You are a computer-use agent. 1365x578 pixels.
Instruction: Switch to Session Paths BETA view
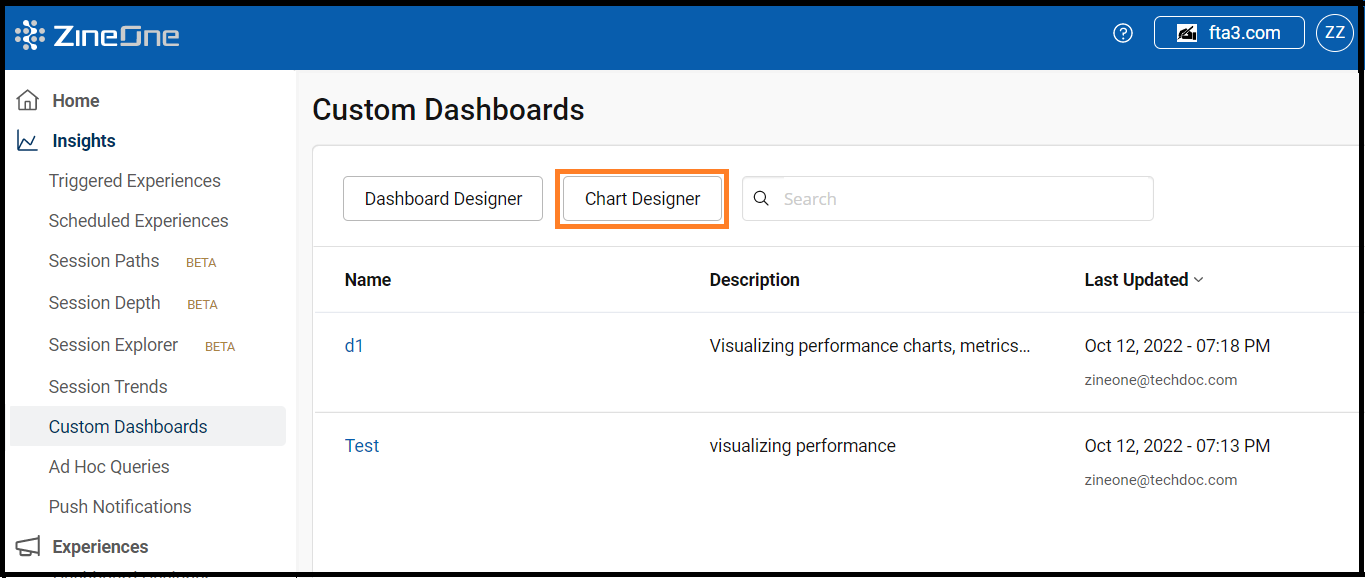(104, 261)
